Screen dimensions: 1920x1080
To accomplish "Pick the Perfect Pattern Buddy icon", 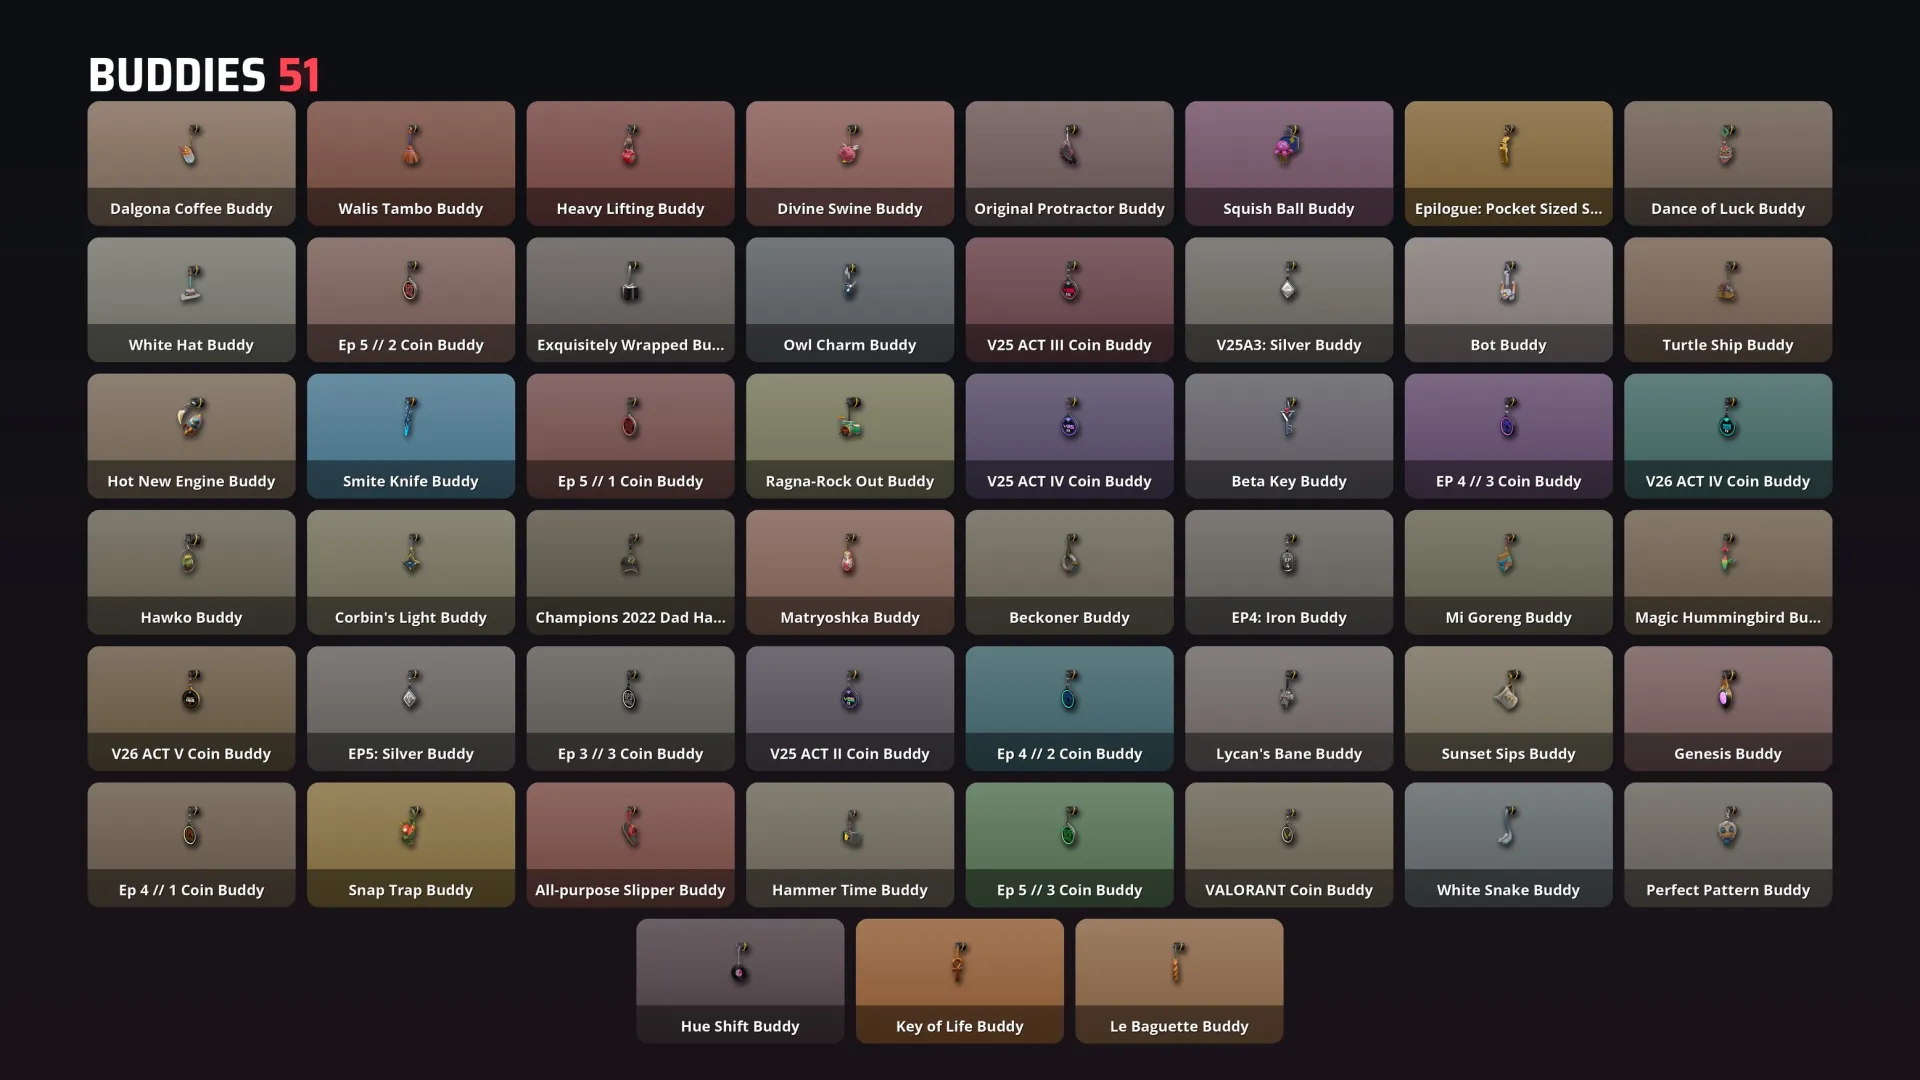I will [x=1728, y=827].
